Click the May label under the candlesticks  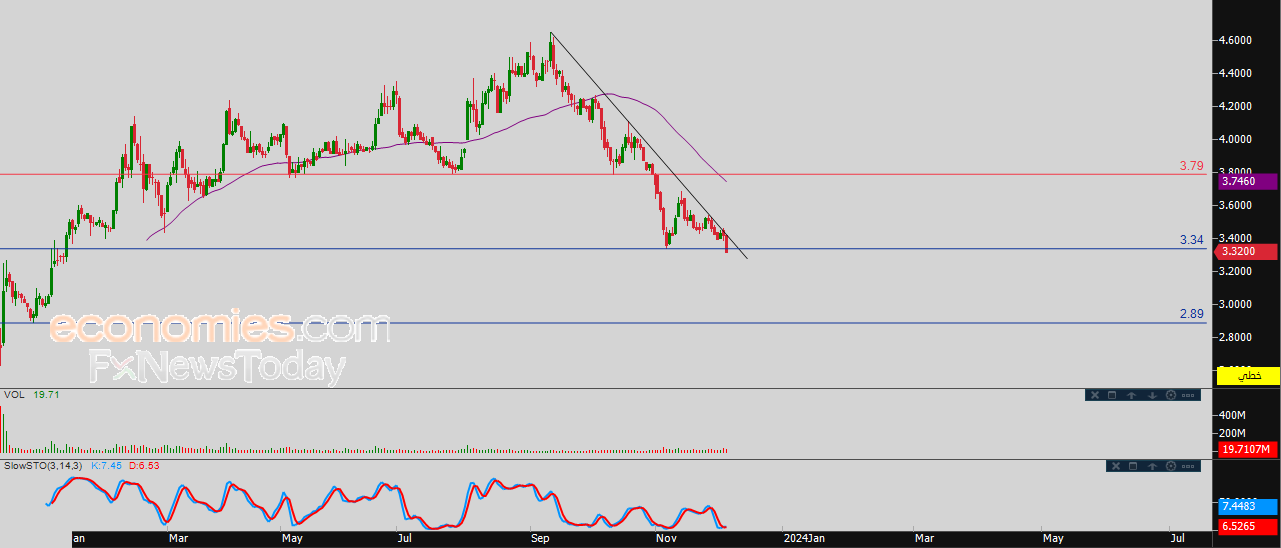click(292, 539)
